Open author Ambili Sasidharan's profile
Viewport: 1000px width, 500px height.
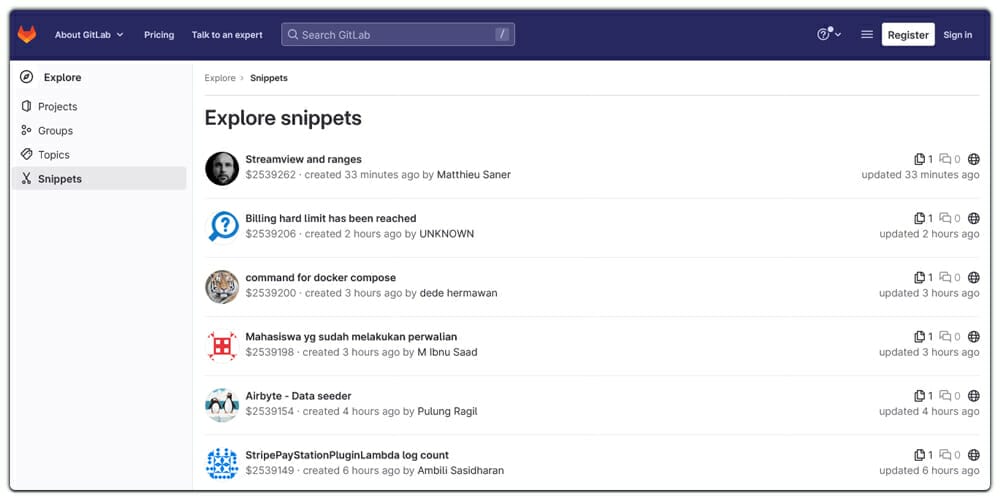click(x=460, y=471)
